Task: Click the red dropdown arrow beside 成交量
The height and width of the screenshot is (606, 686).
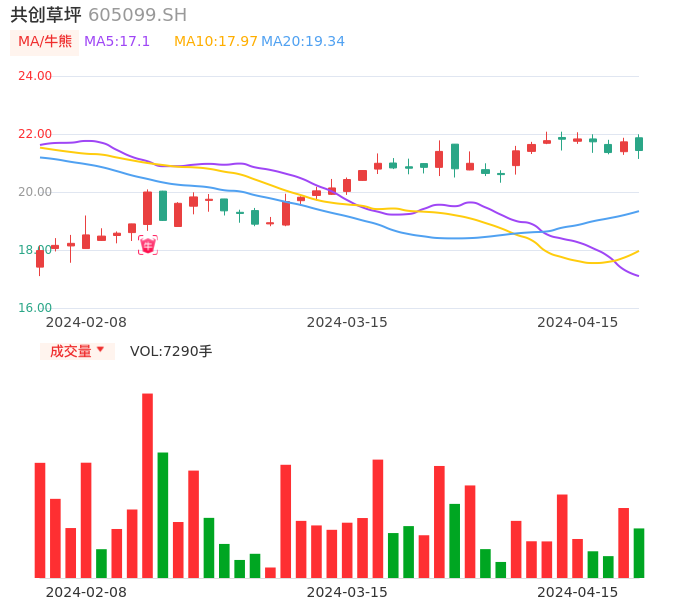Action: [x=100, y=350]
